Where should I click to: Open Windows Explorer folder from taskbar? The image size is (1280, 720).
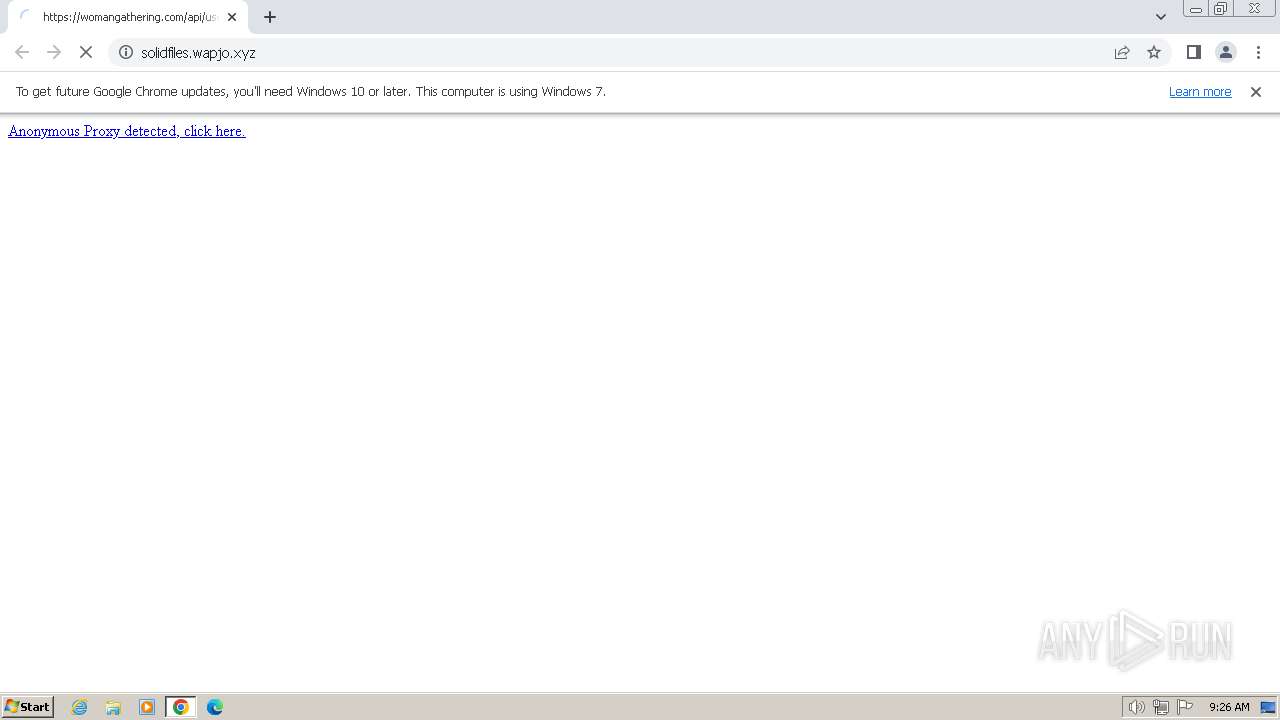pos(113,707)
